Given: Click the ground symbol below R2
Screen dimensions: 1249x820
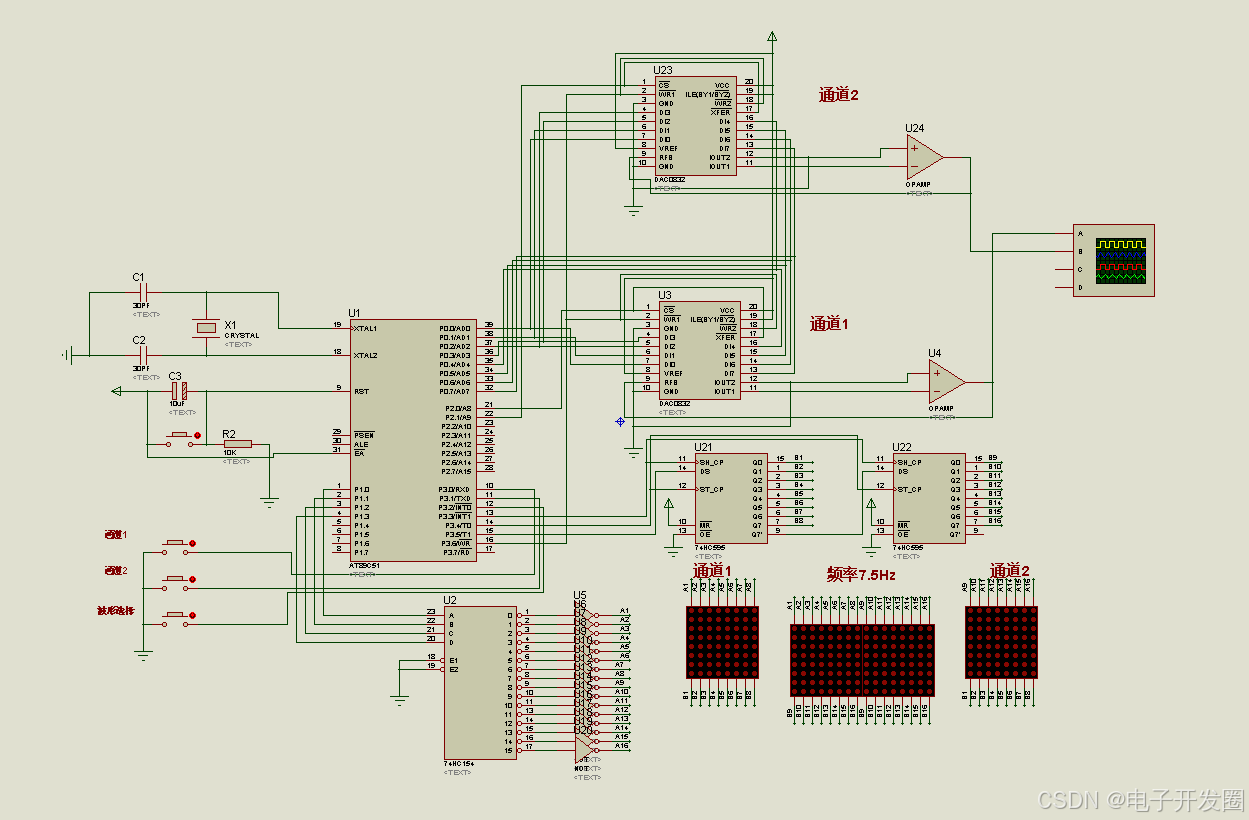Looking at the screenshot, I should 268,503.
